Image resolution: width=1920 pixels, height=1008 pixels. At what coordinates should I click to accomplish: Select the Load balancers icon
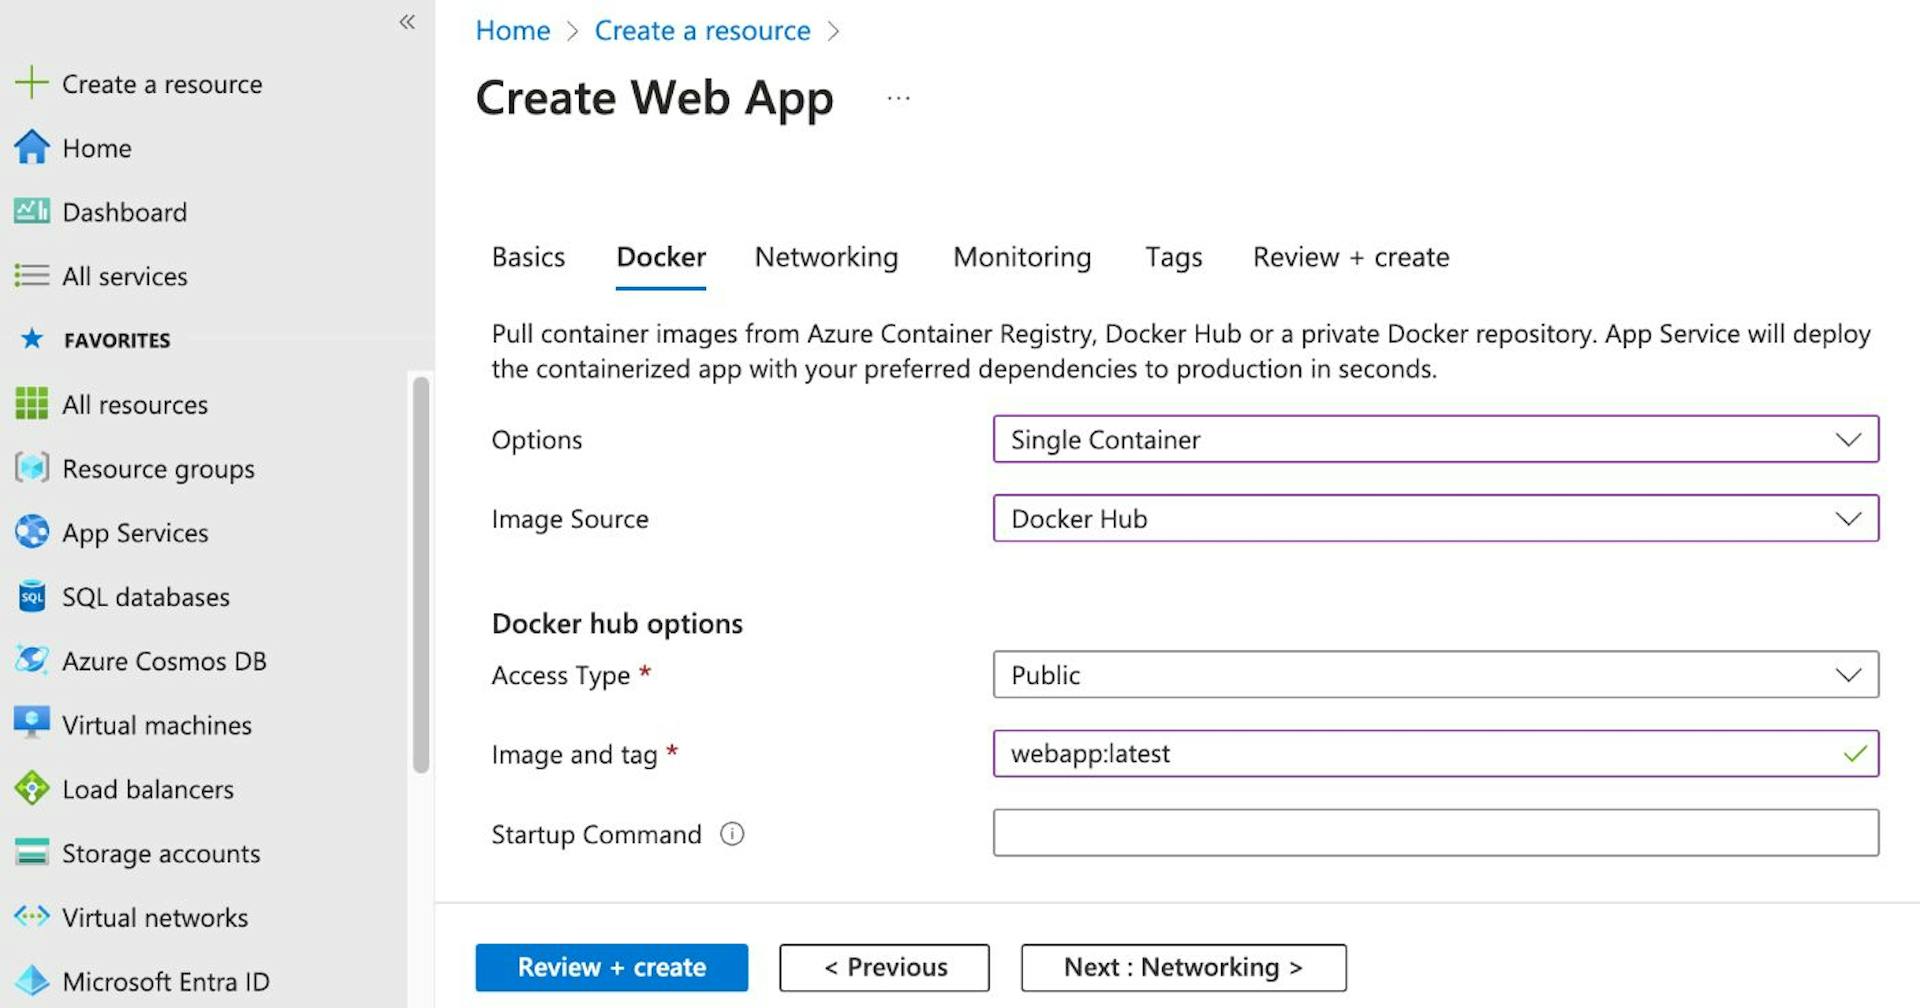coord(31,789)
